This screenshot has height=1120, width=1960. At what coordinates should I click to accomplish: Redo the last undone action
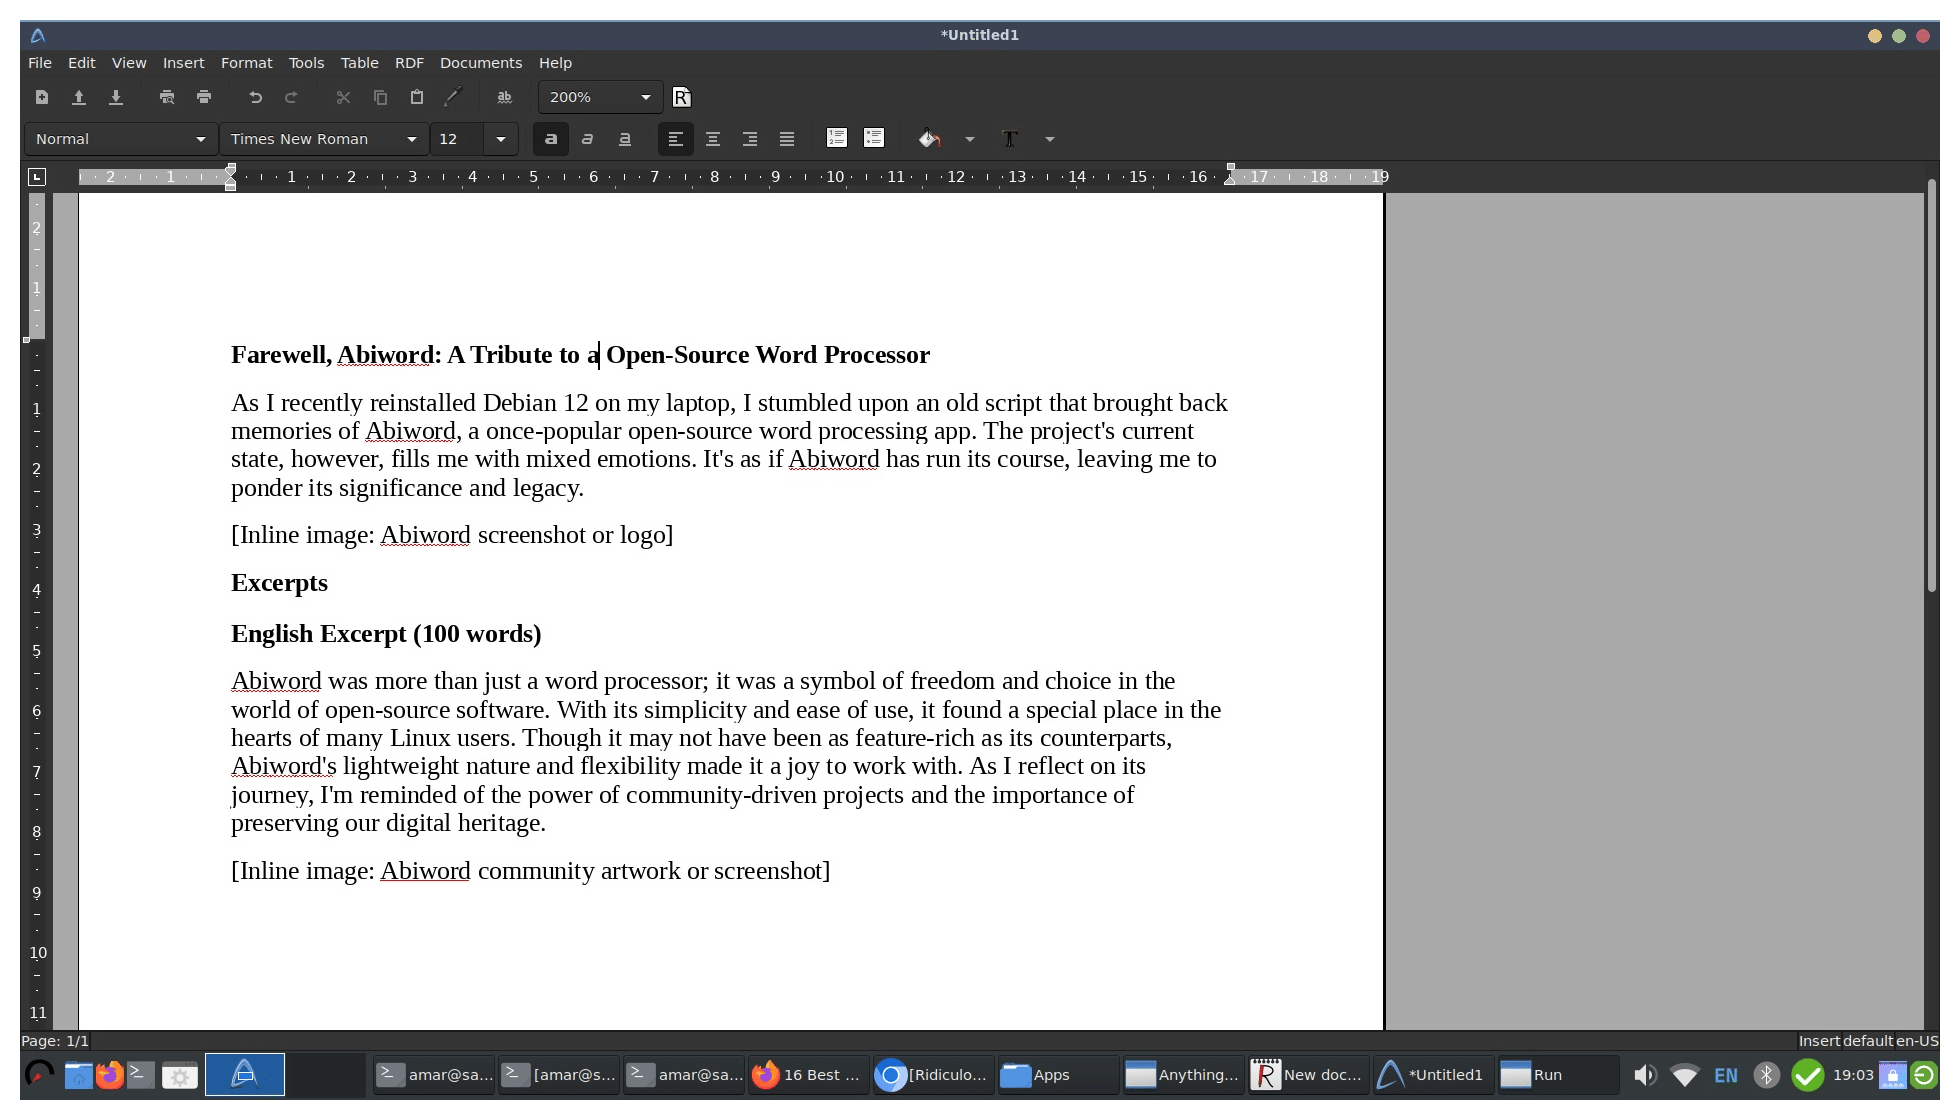click(291, 97)
